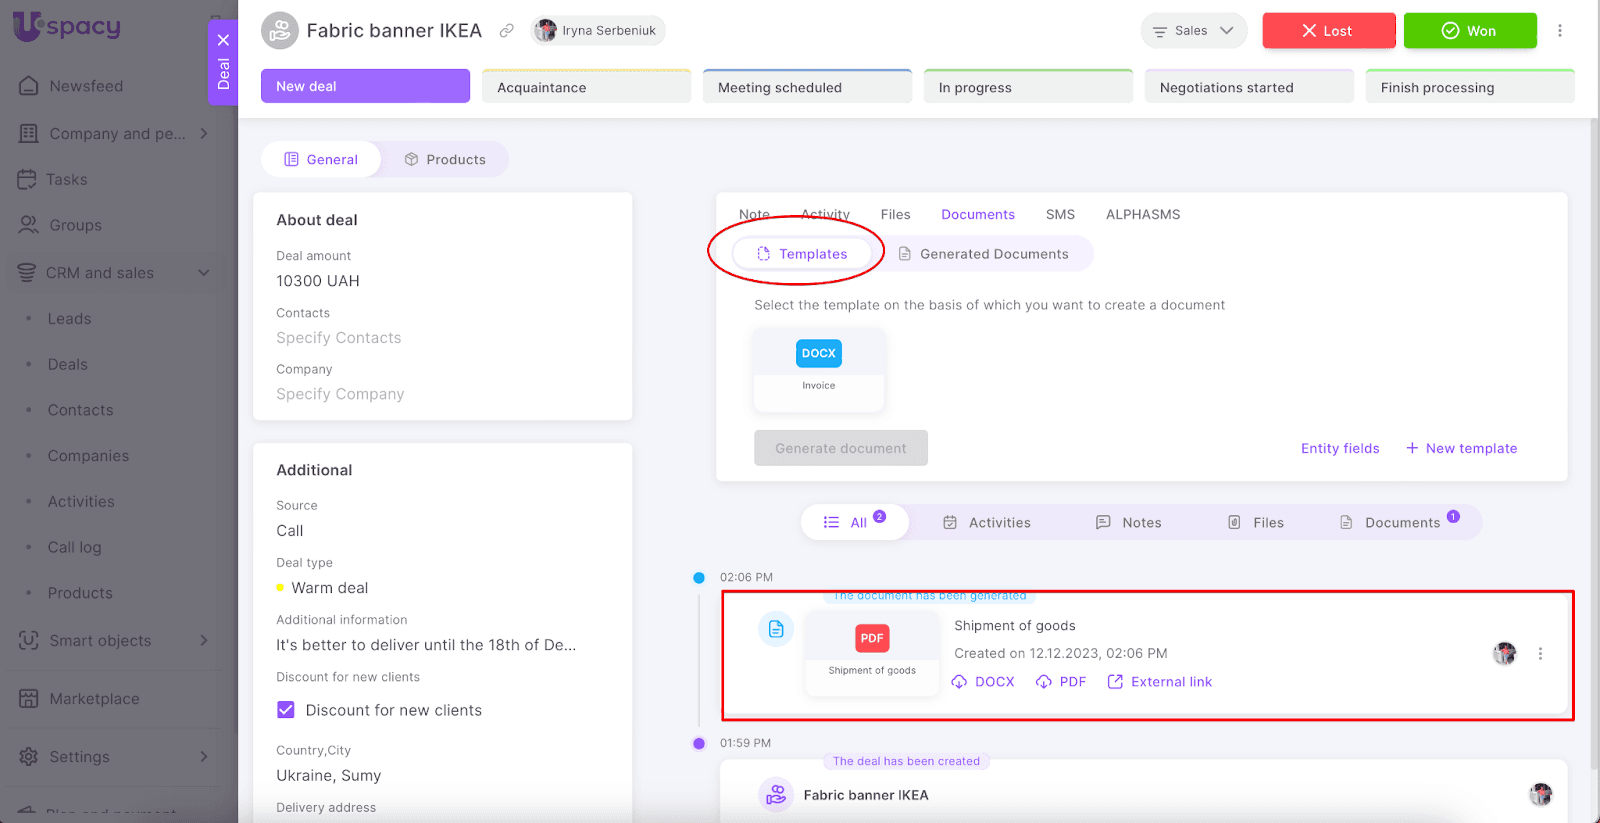Mark the deal as Won
The width and height of the screenshot is (1600, 823).
click(x=1469, y=31)
